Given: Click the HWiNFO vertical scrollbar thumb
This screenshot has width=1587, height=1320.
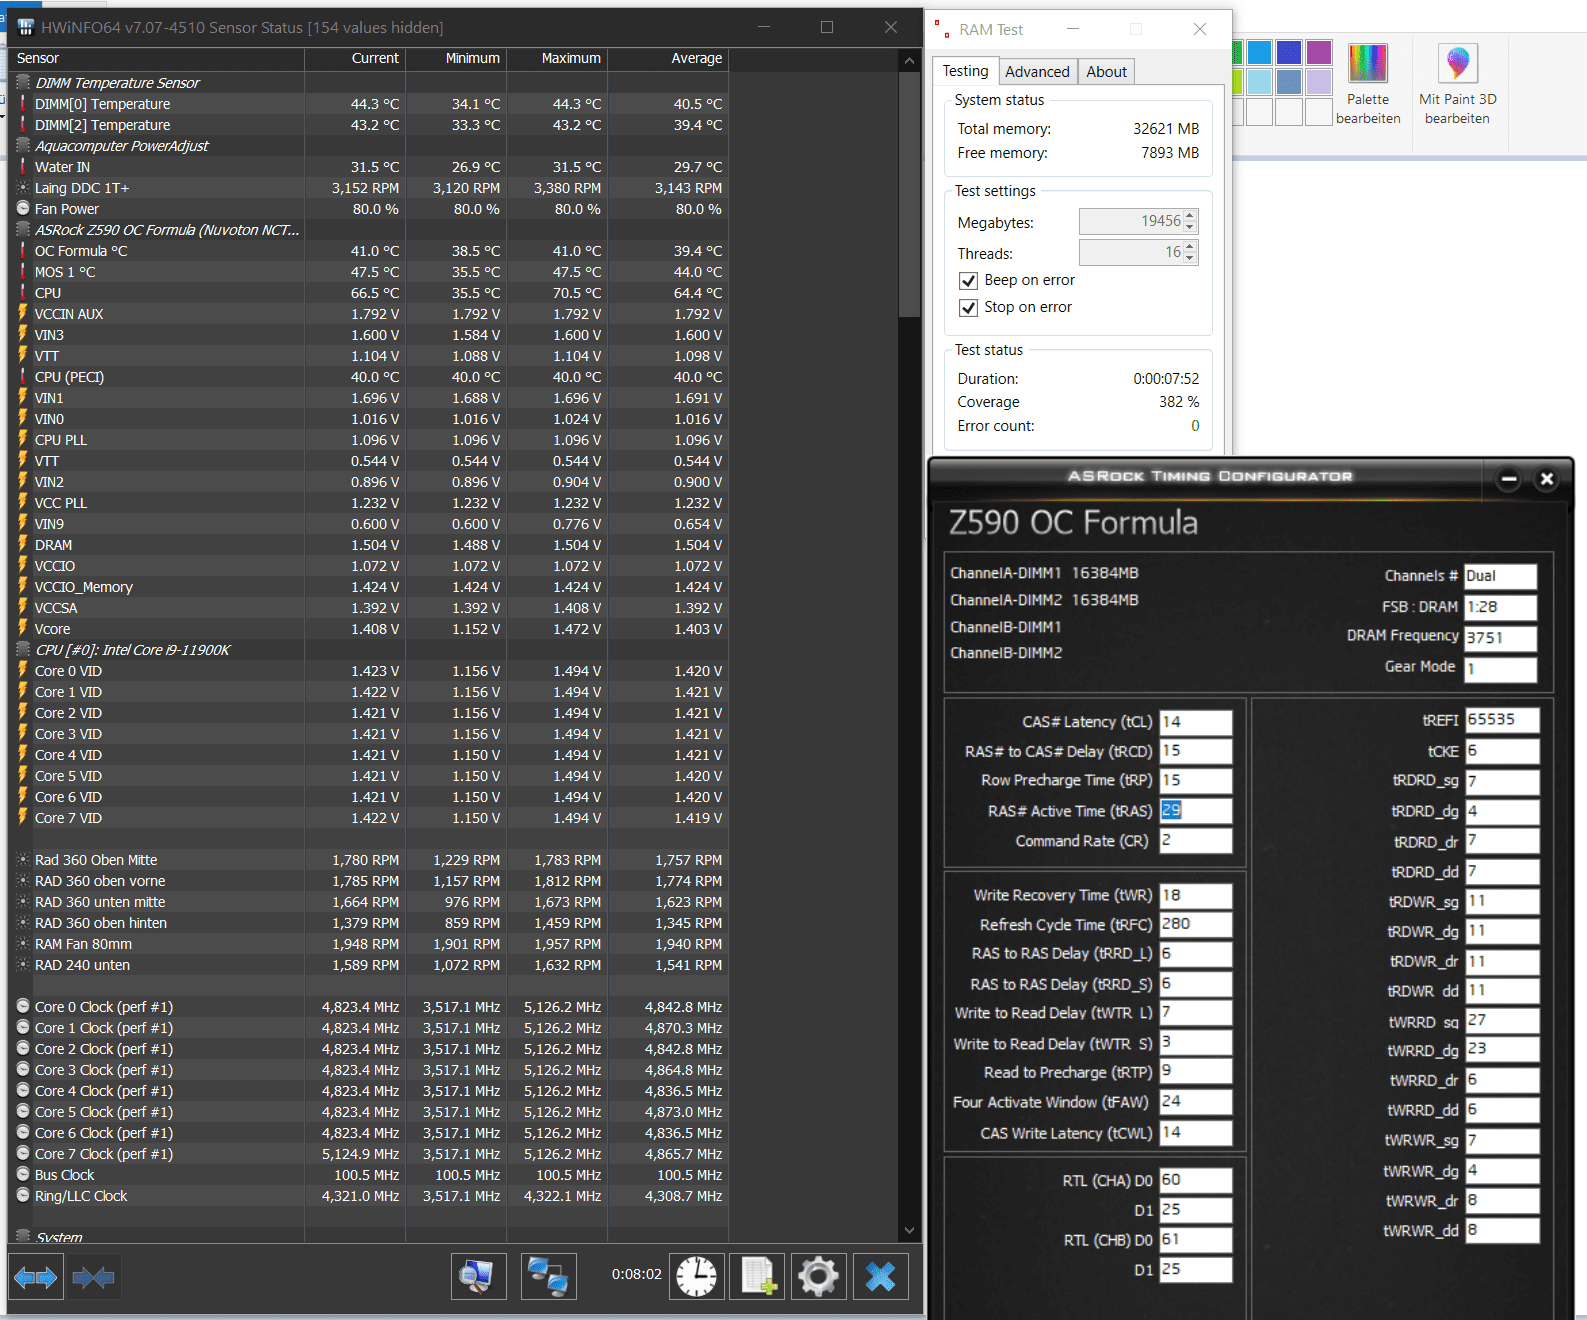Looking at the screenshot, I should tap(909, 195).
